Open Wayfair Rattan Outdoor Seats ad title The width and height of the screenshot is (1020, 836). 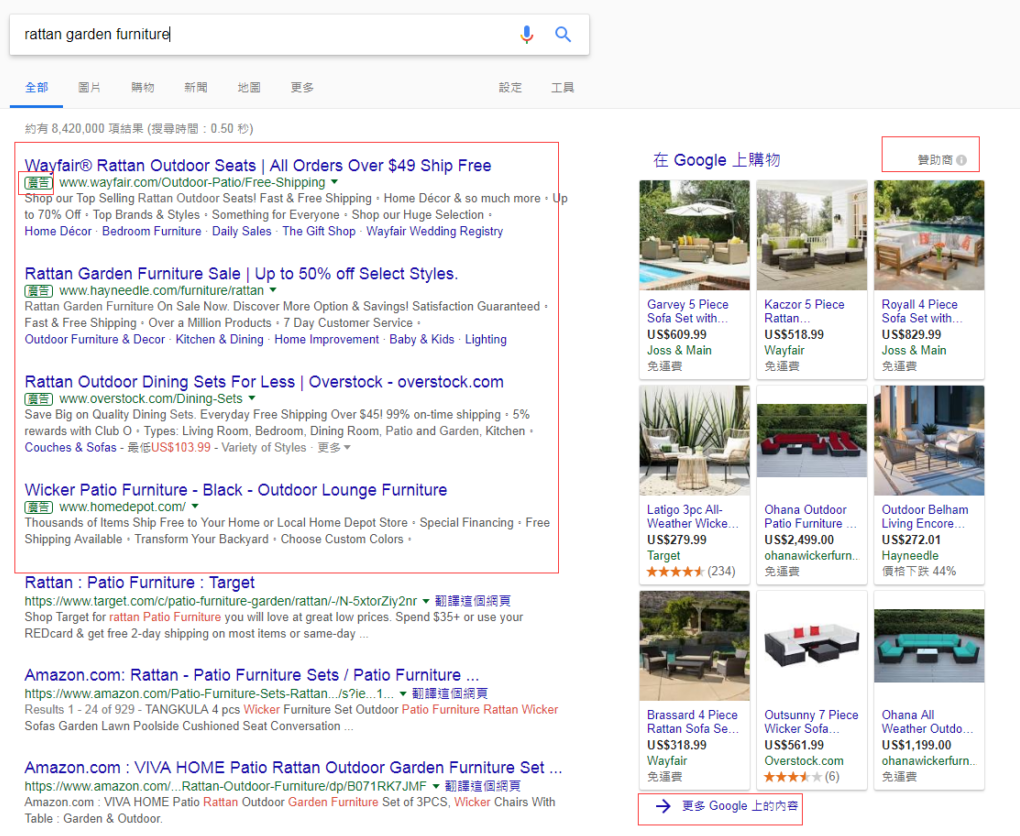pyautogui.click(x=258, y=165)
